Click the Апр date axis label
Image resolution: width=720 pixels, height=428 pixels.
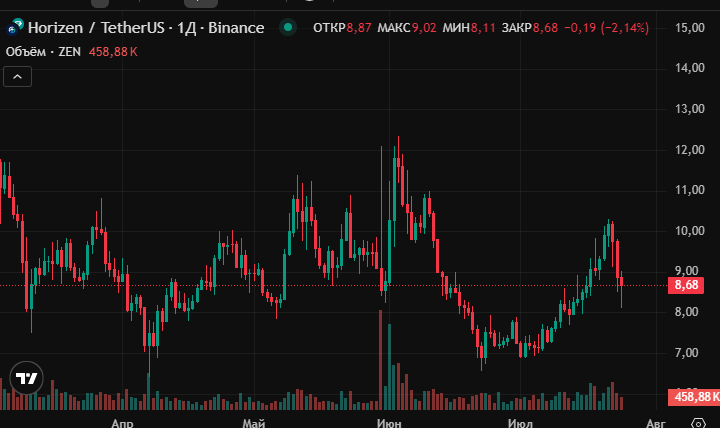(122, 423)
